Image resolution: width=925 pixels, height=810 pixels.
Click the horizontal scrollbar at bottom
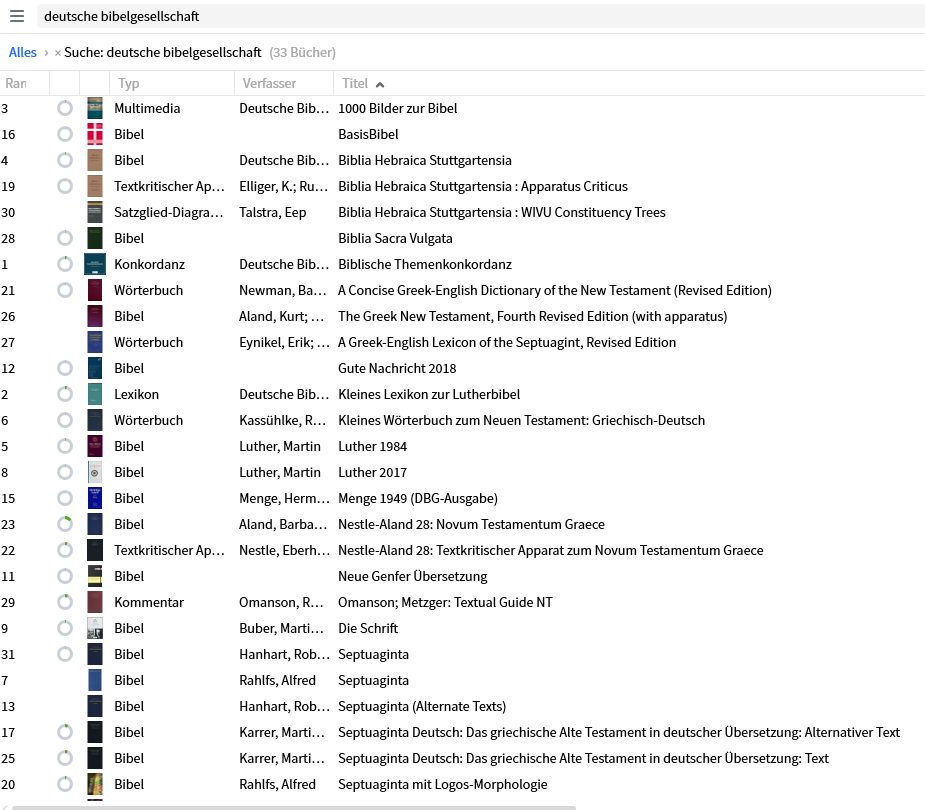(294, 807)
